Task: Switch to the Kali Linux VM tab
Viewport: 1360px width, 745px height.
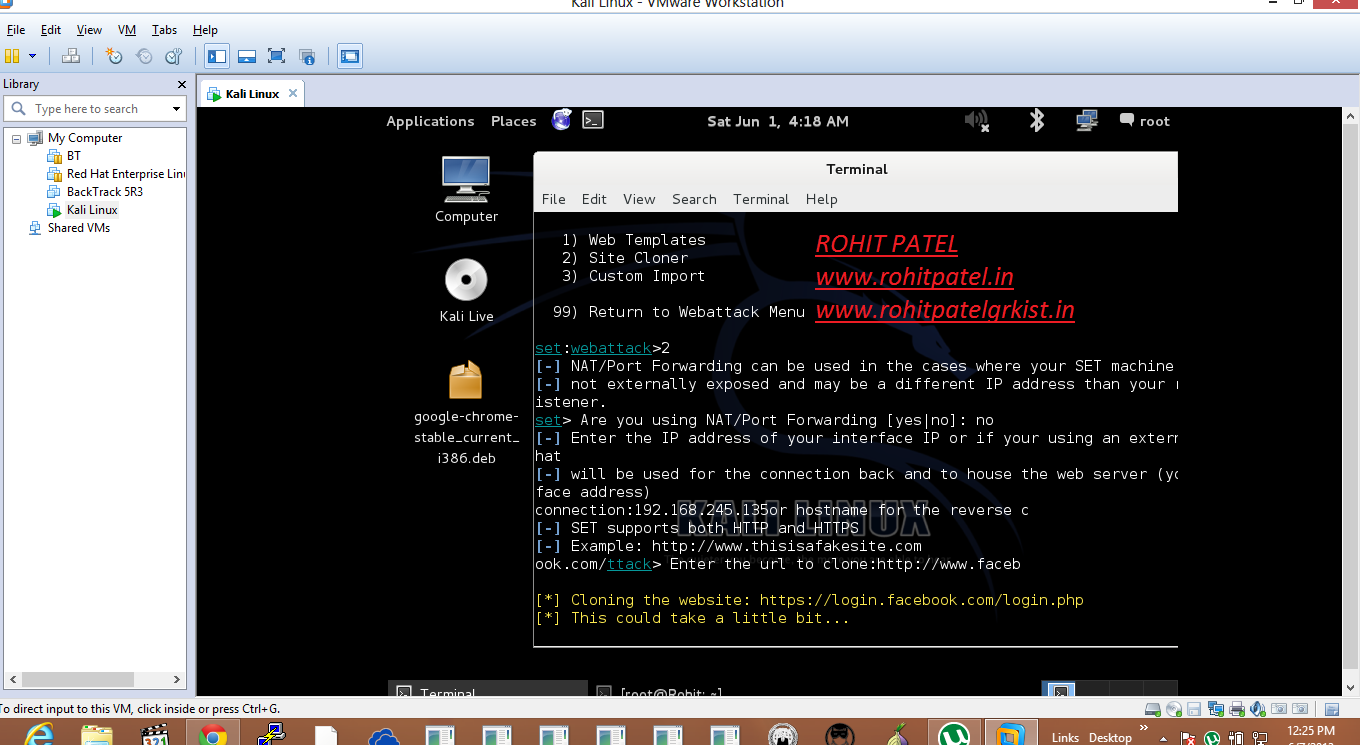Action: pos(252,94)
